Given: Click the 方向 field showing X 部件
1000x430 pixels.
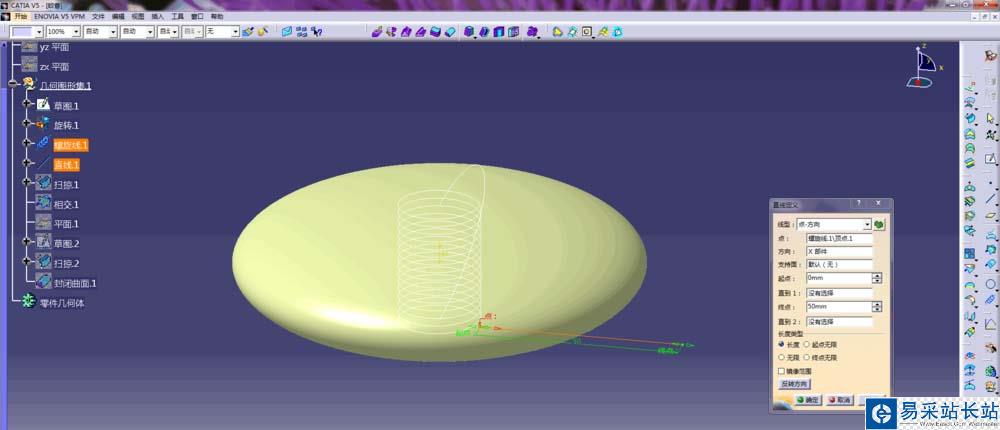Looking at the screenshot, I should [x=839, y=251].
